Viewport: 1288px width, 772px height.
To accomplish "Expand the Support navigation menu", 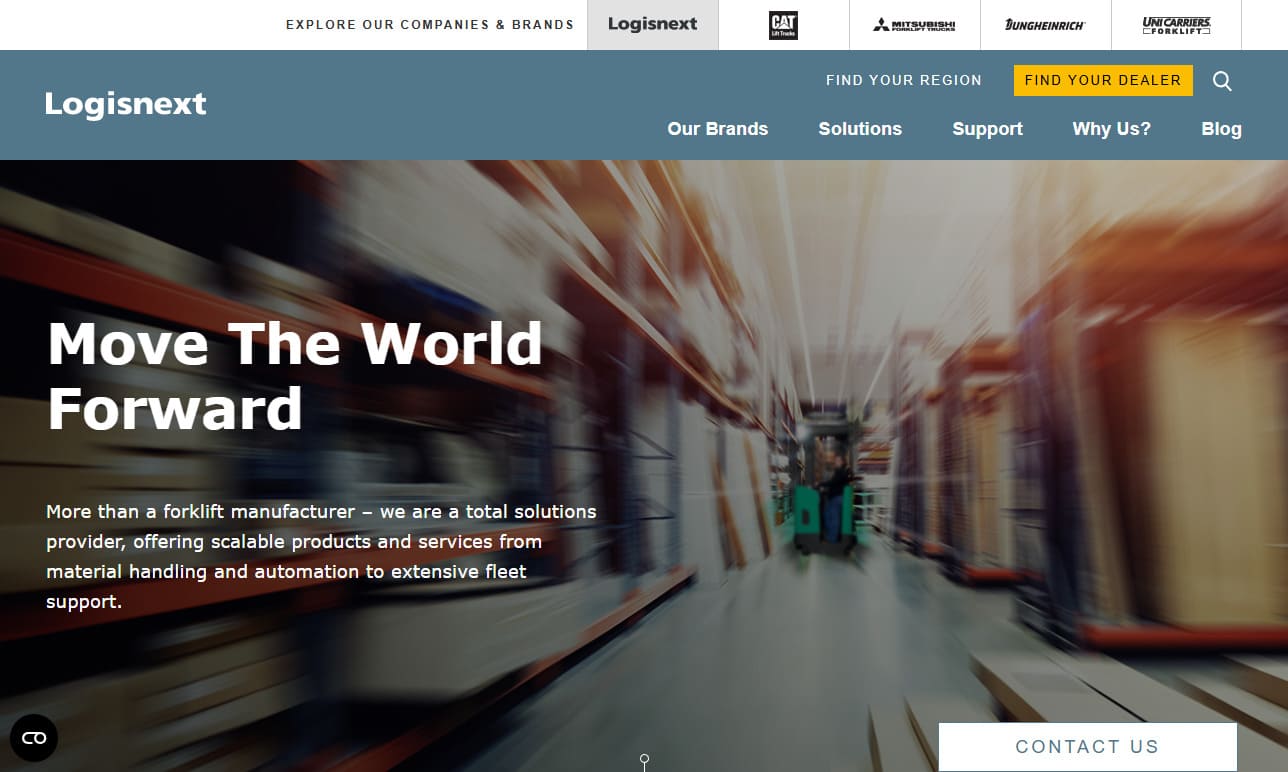I will [x=987, y=129].
